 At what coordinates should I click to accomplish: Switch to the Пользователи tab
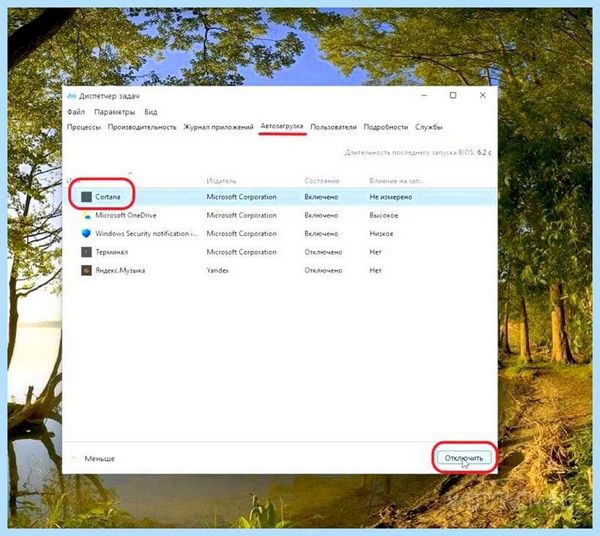click(x=333, y=127)
